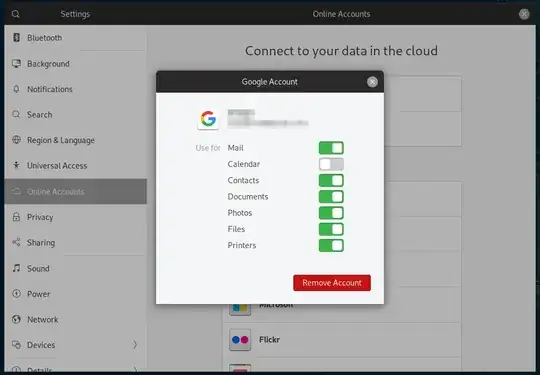This screenshot has width=540, height=375.
Task: Click the Files label text
Action: pyautogui.click(x=236, y=229)
